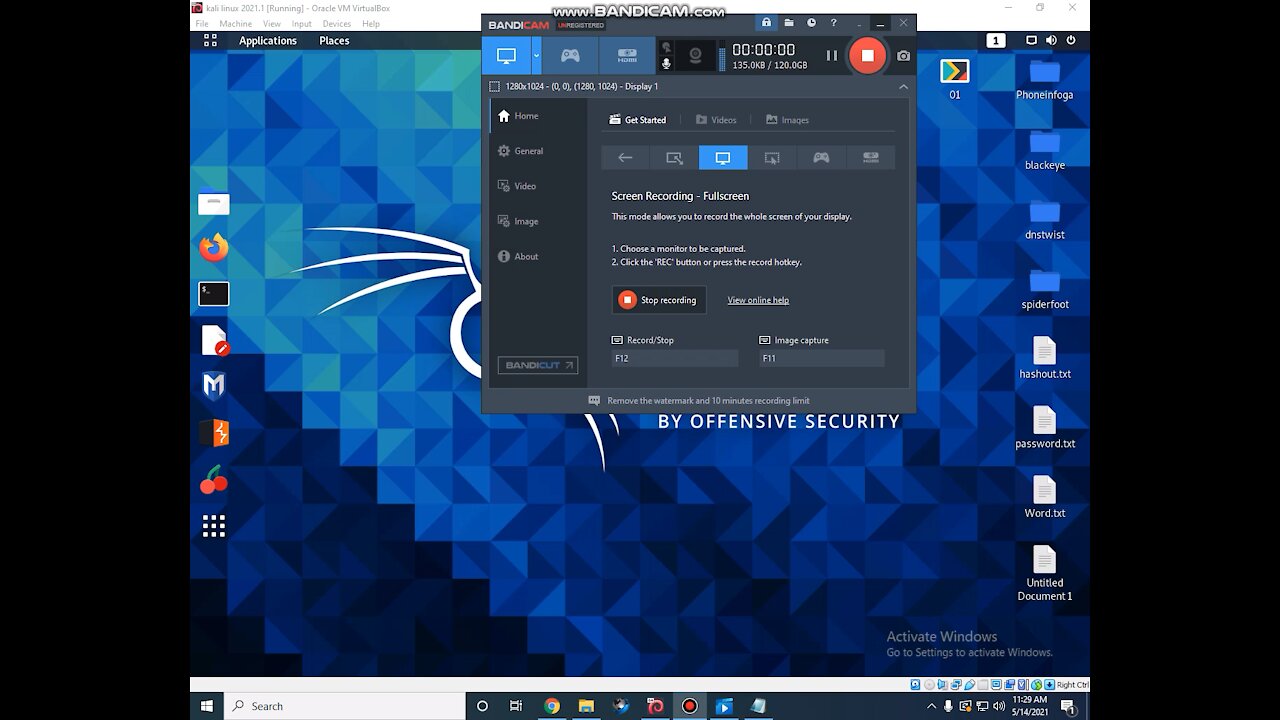1280x720 pixels.
Task: Switch to Game Recording mode in top bar
Action: tap(570, 56)
